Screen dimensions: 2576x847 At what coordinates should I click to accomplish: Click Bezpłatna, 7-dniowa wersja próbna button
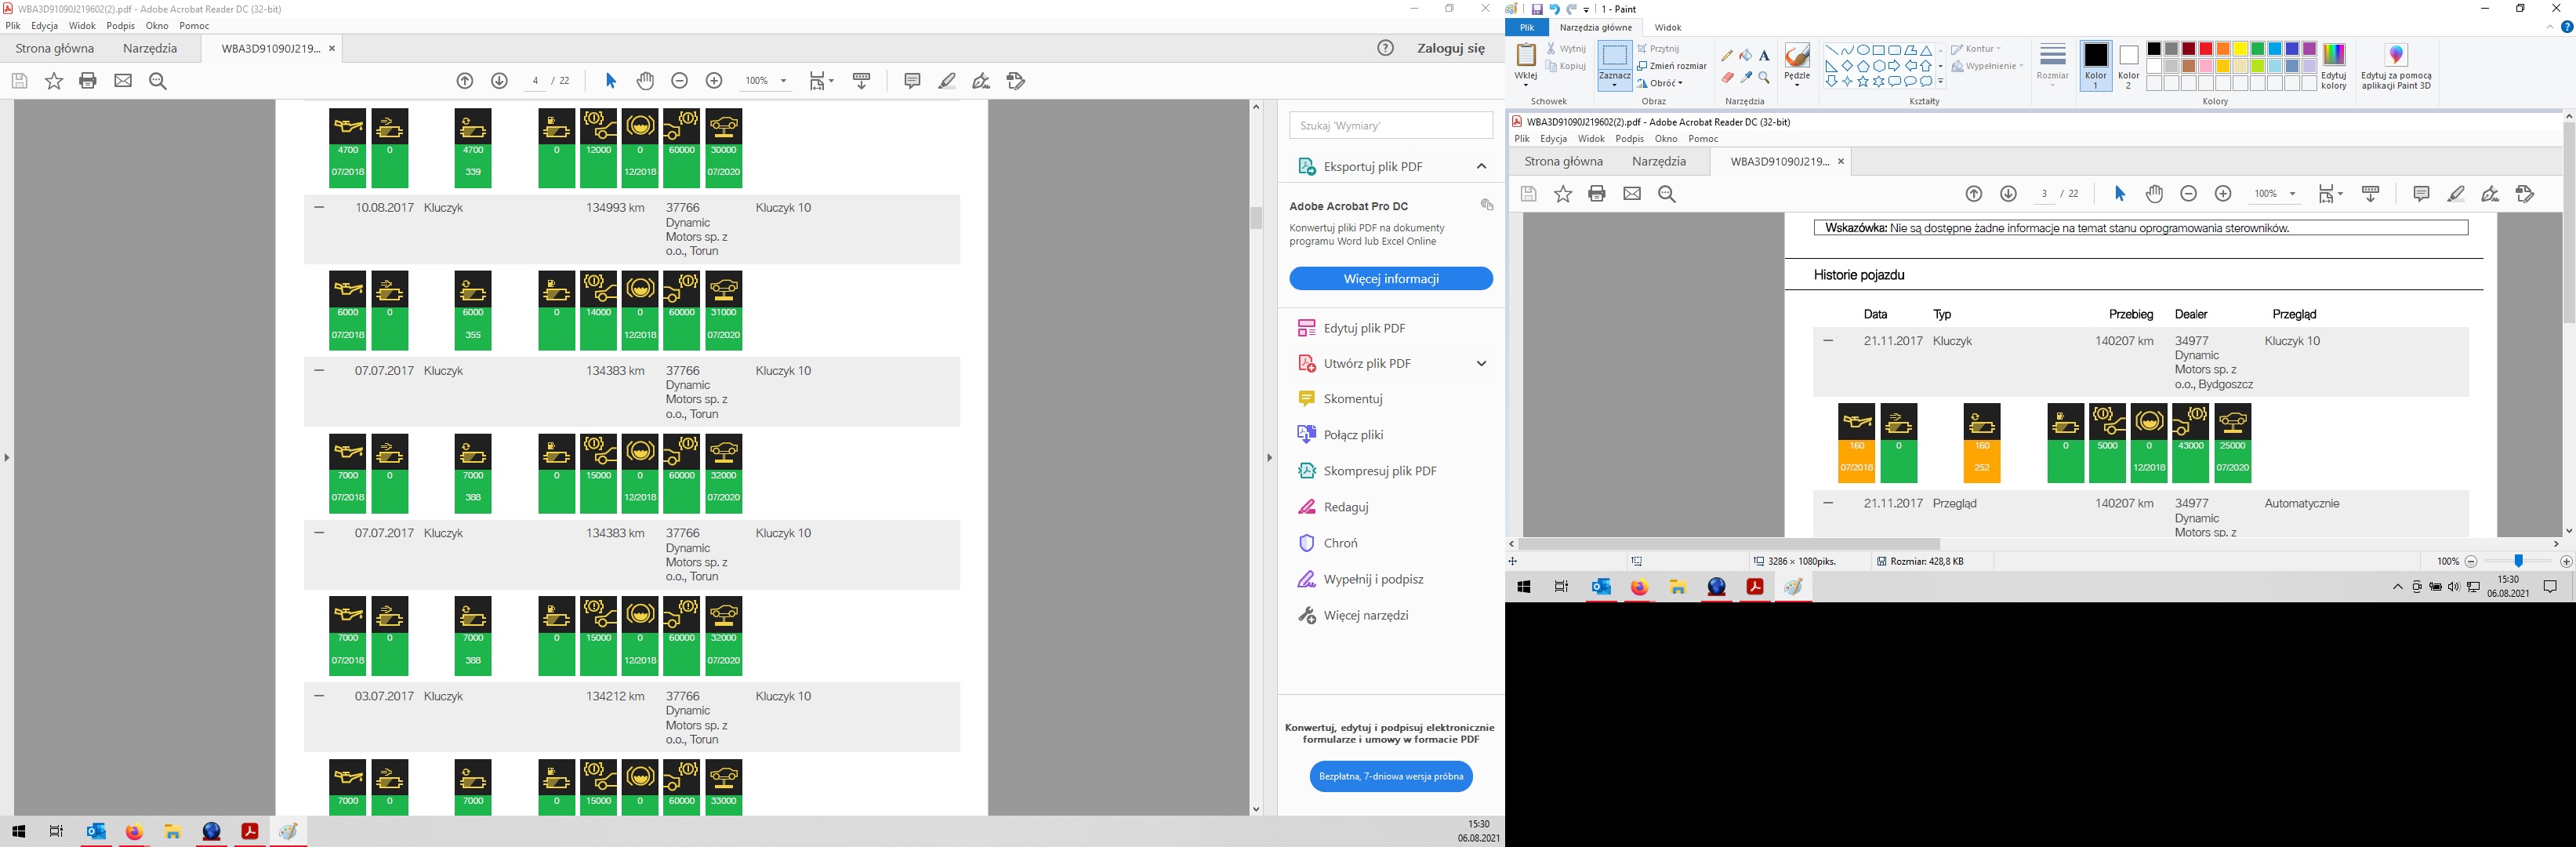click(x=1391, y=776)
